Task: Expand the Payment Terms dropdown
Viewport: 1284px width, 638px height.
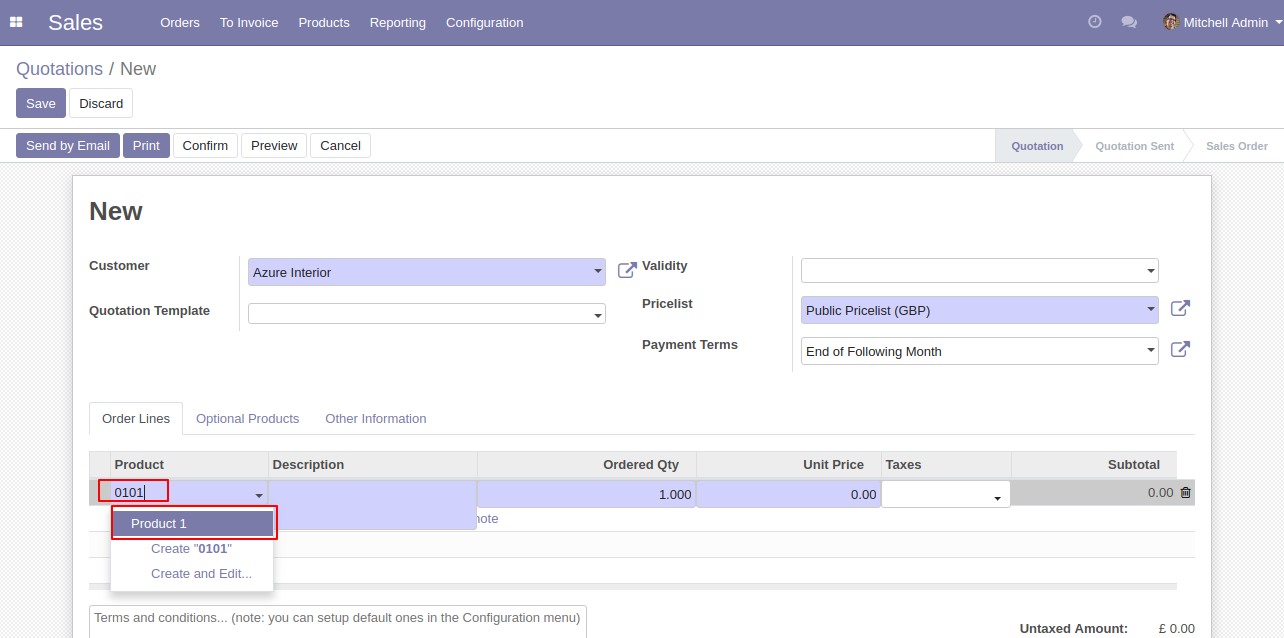Action: pyautogui.click(x=1151, y=351)
